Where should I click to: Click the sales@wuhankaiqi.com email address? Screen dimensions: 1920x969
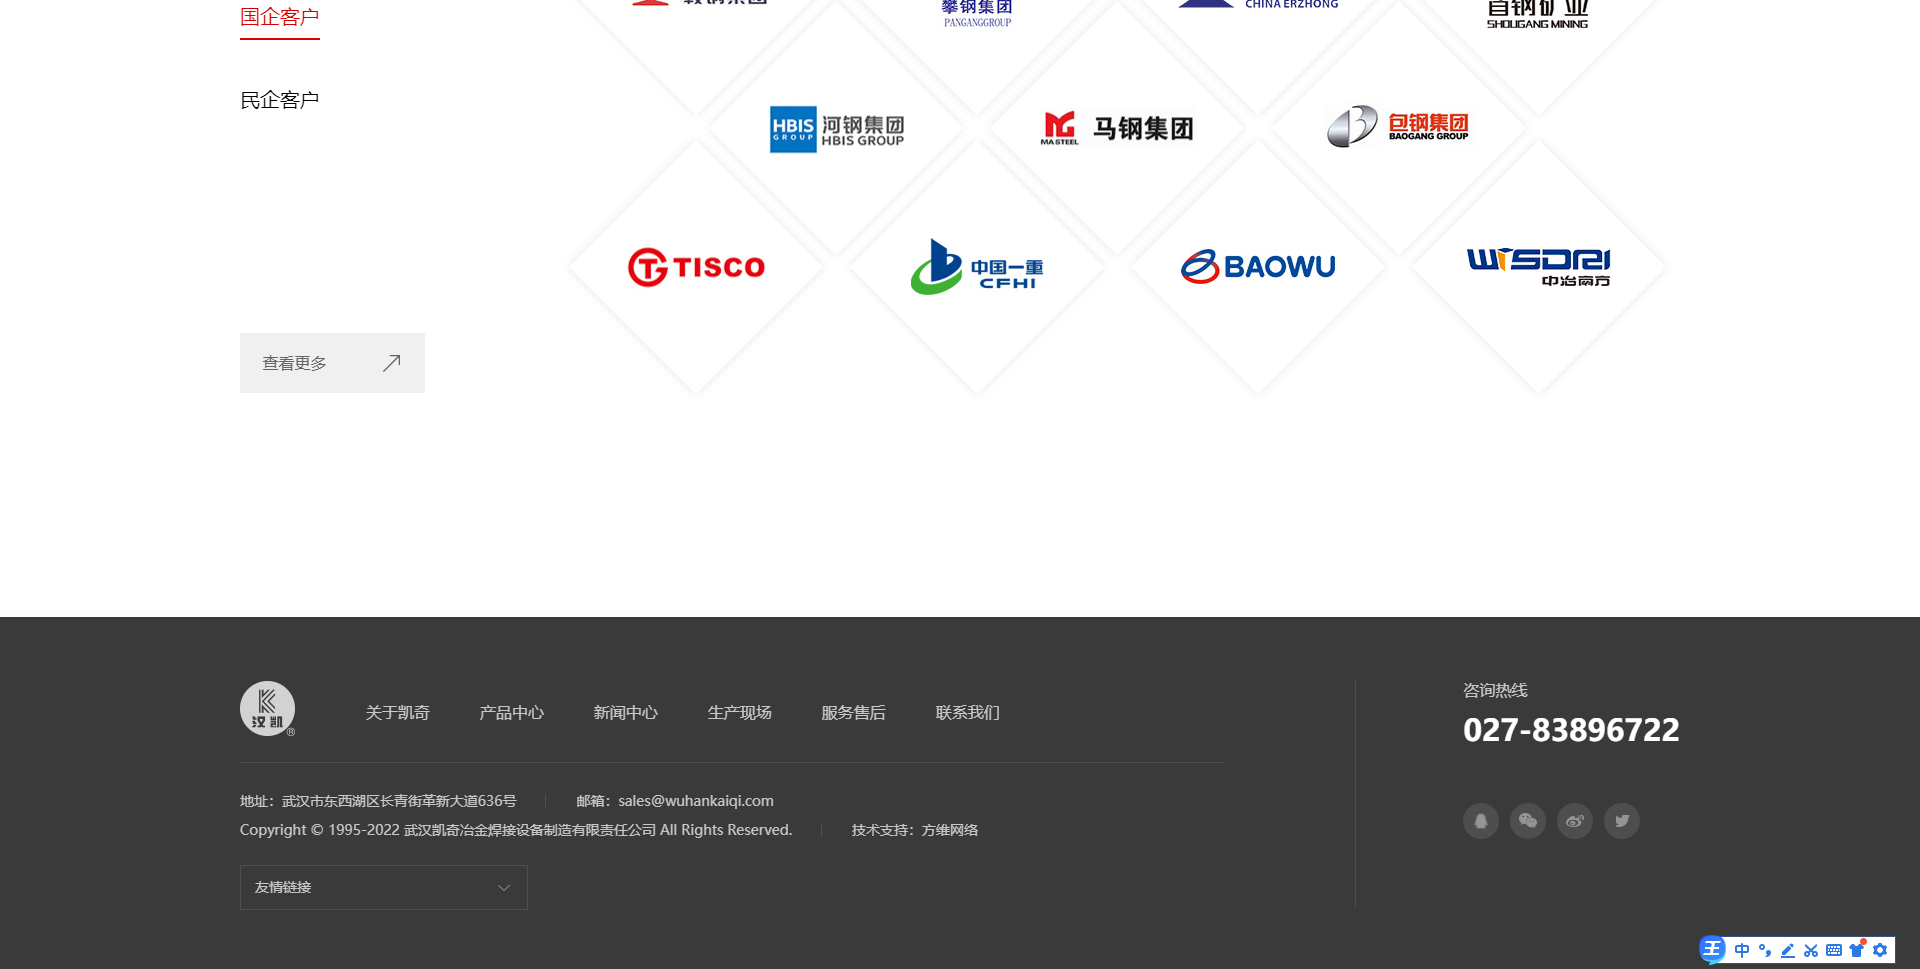pyautogui.click(x=696, y=801)
